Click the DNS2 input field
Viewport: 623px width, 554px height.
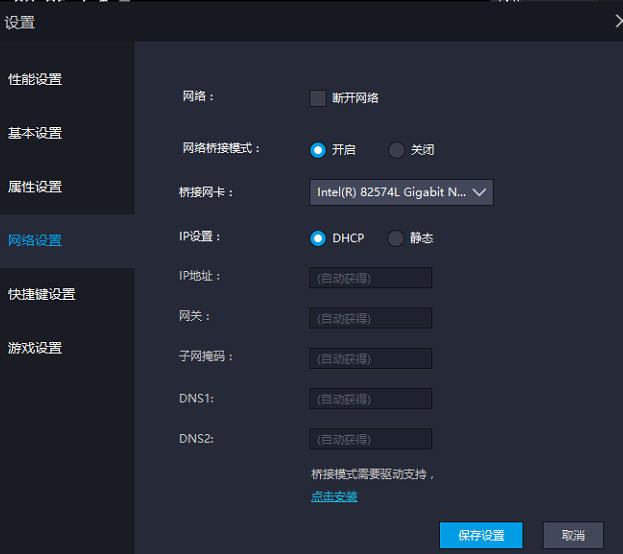point(371,439)
